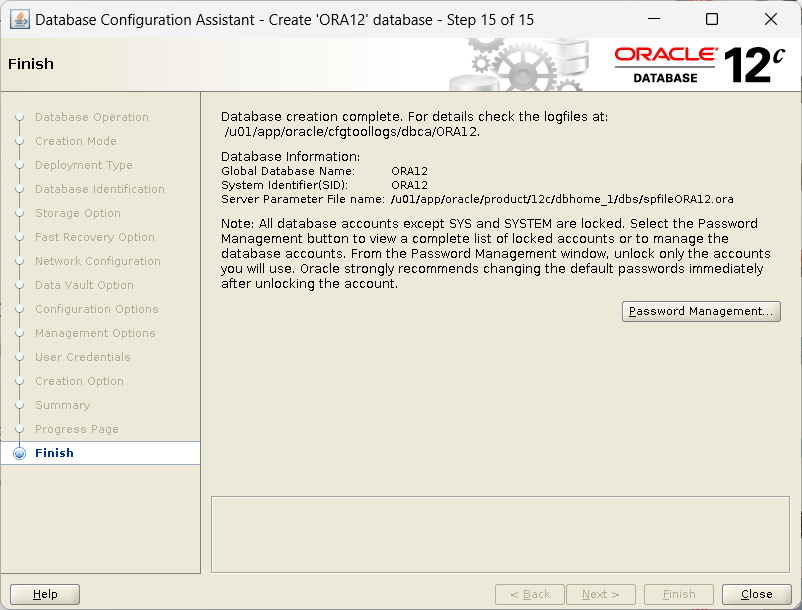Close the Database Configuration Assistant wizard
This screenshot has height=610, width=802.
point(756,594)
